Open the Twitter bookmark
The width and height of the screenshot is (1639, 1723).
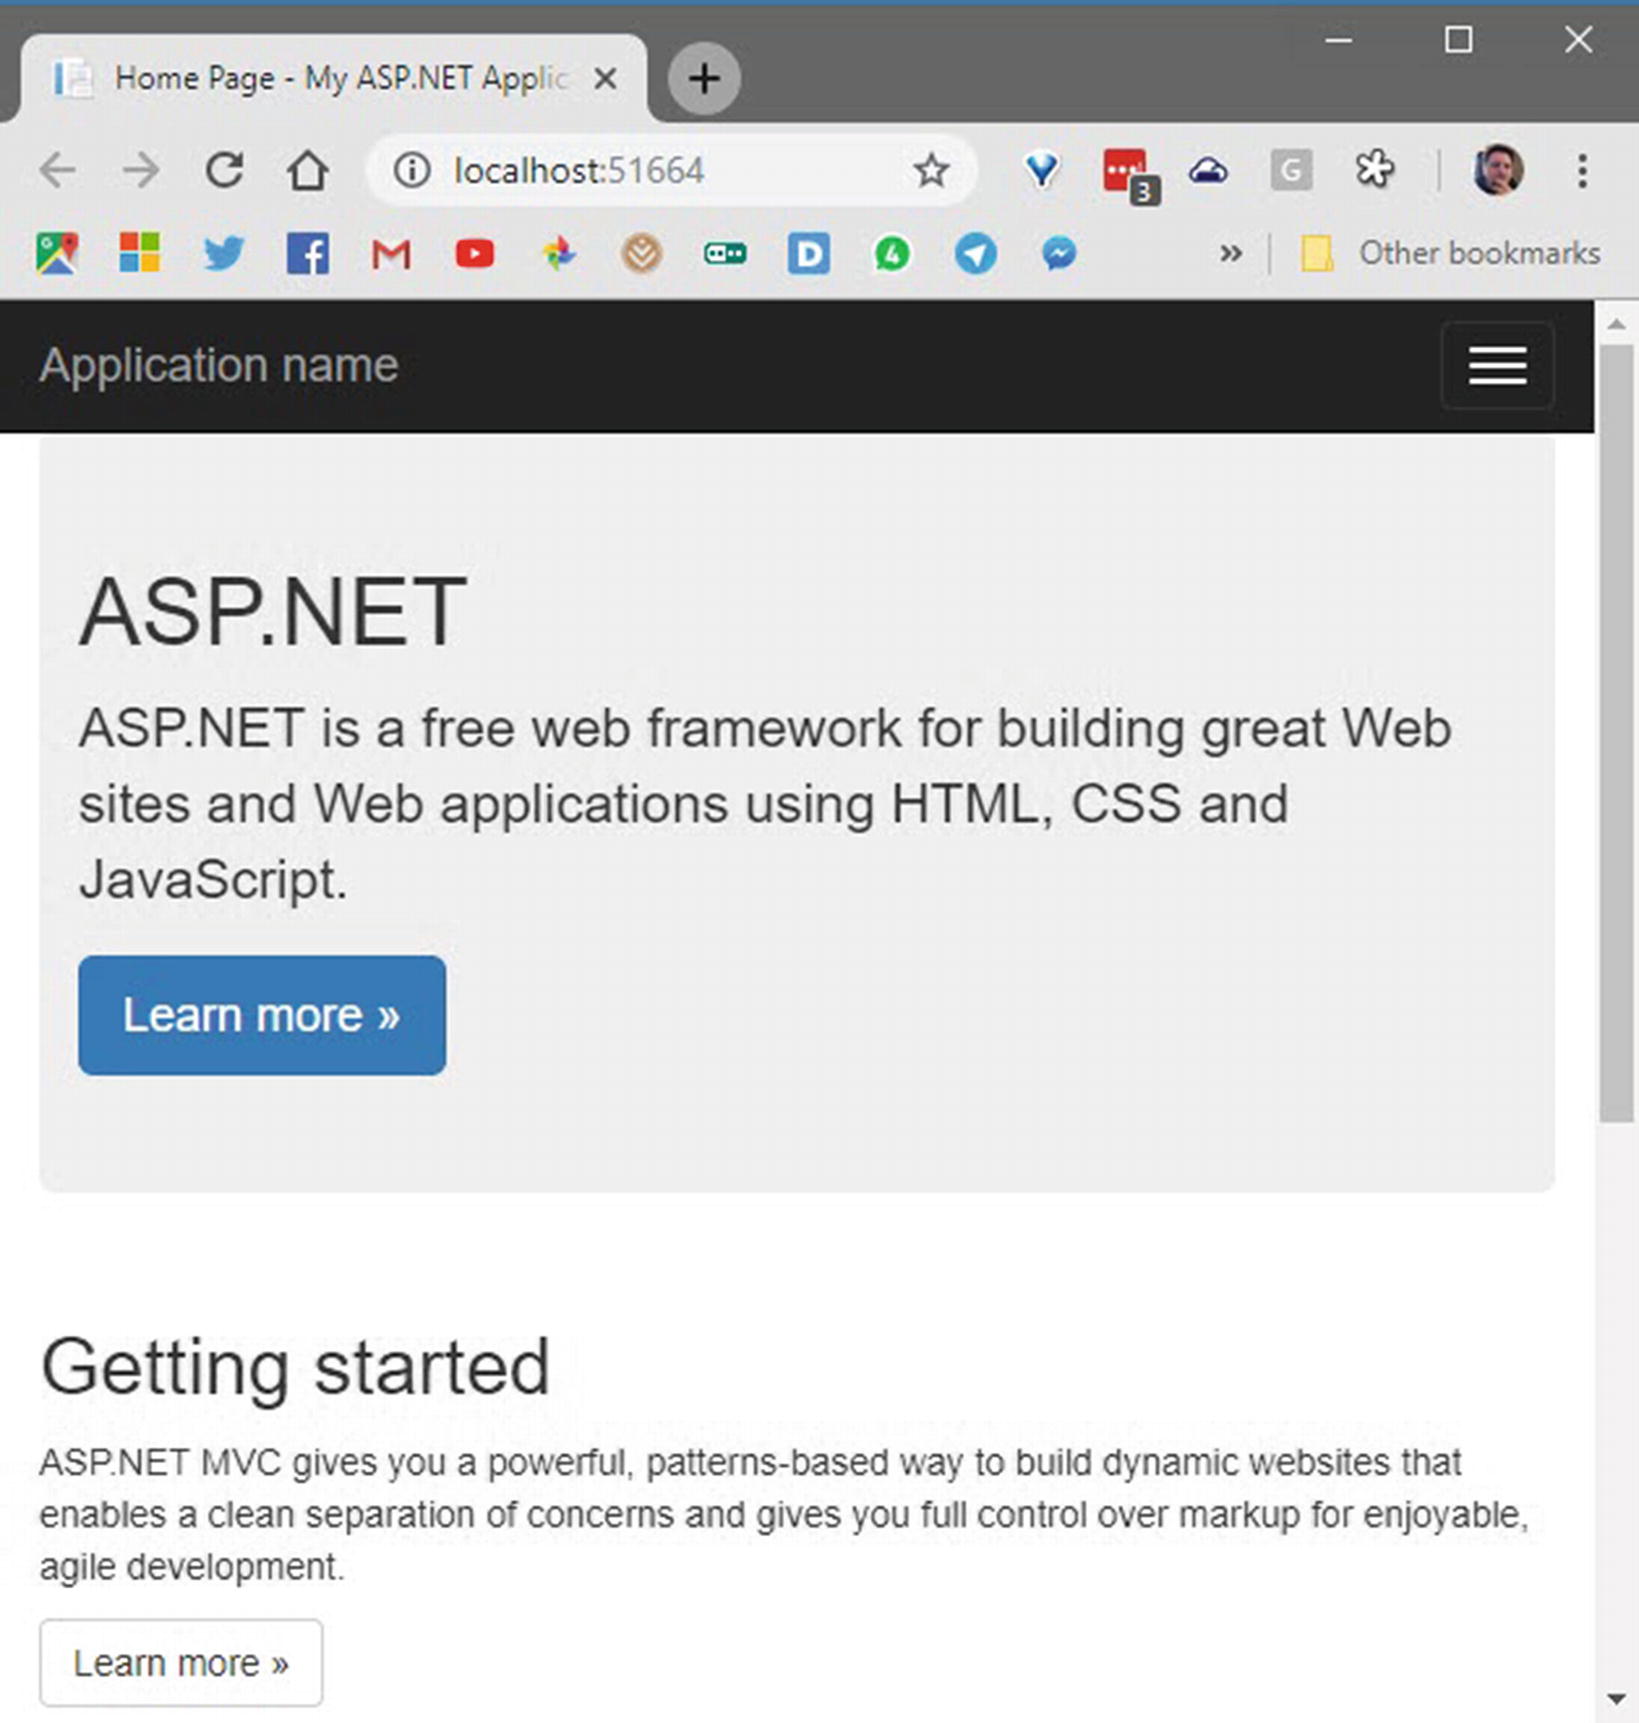[224, 254]
